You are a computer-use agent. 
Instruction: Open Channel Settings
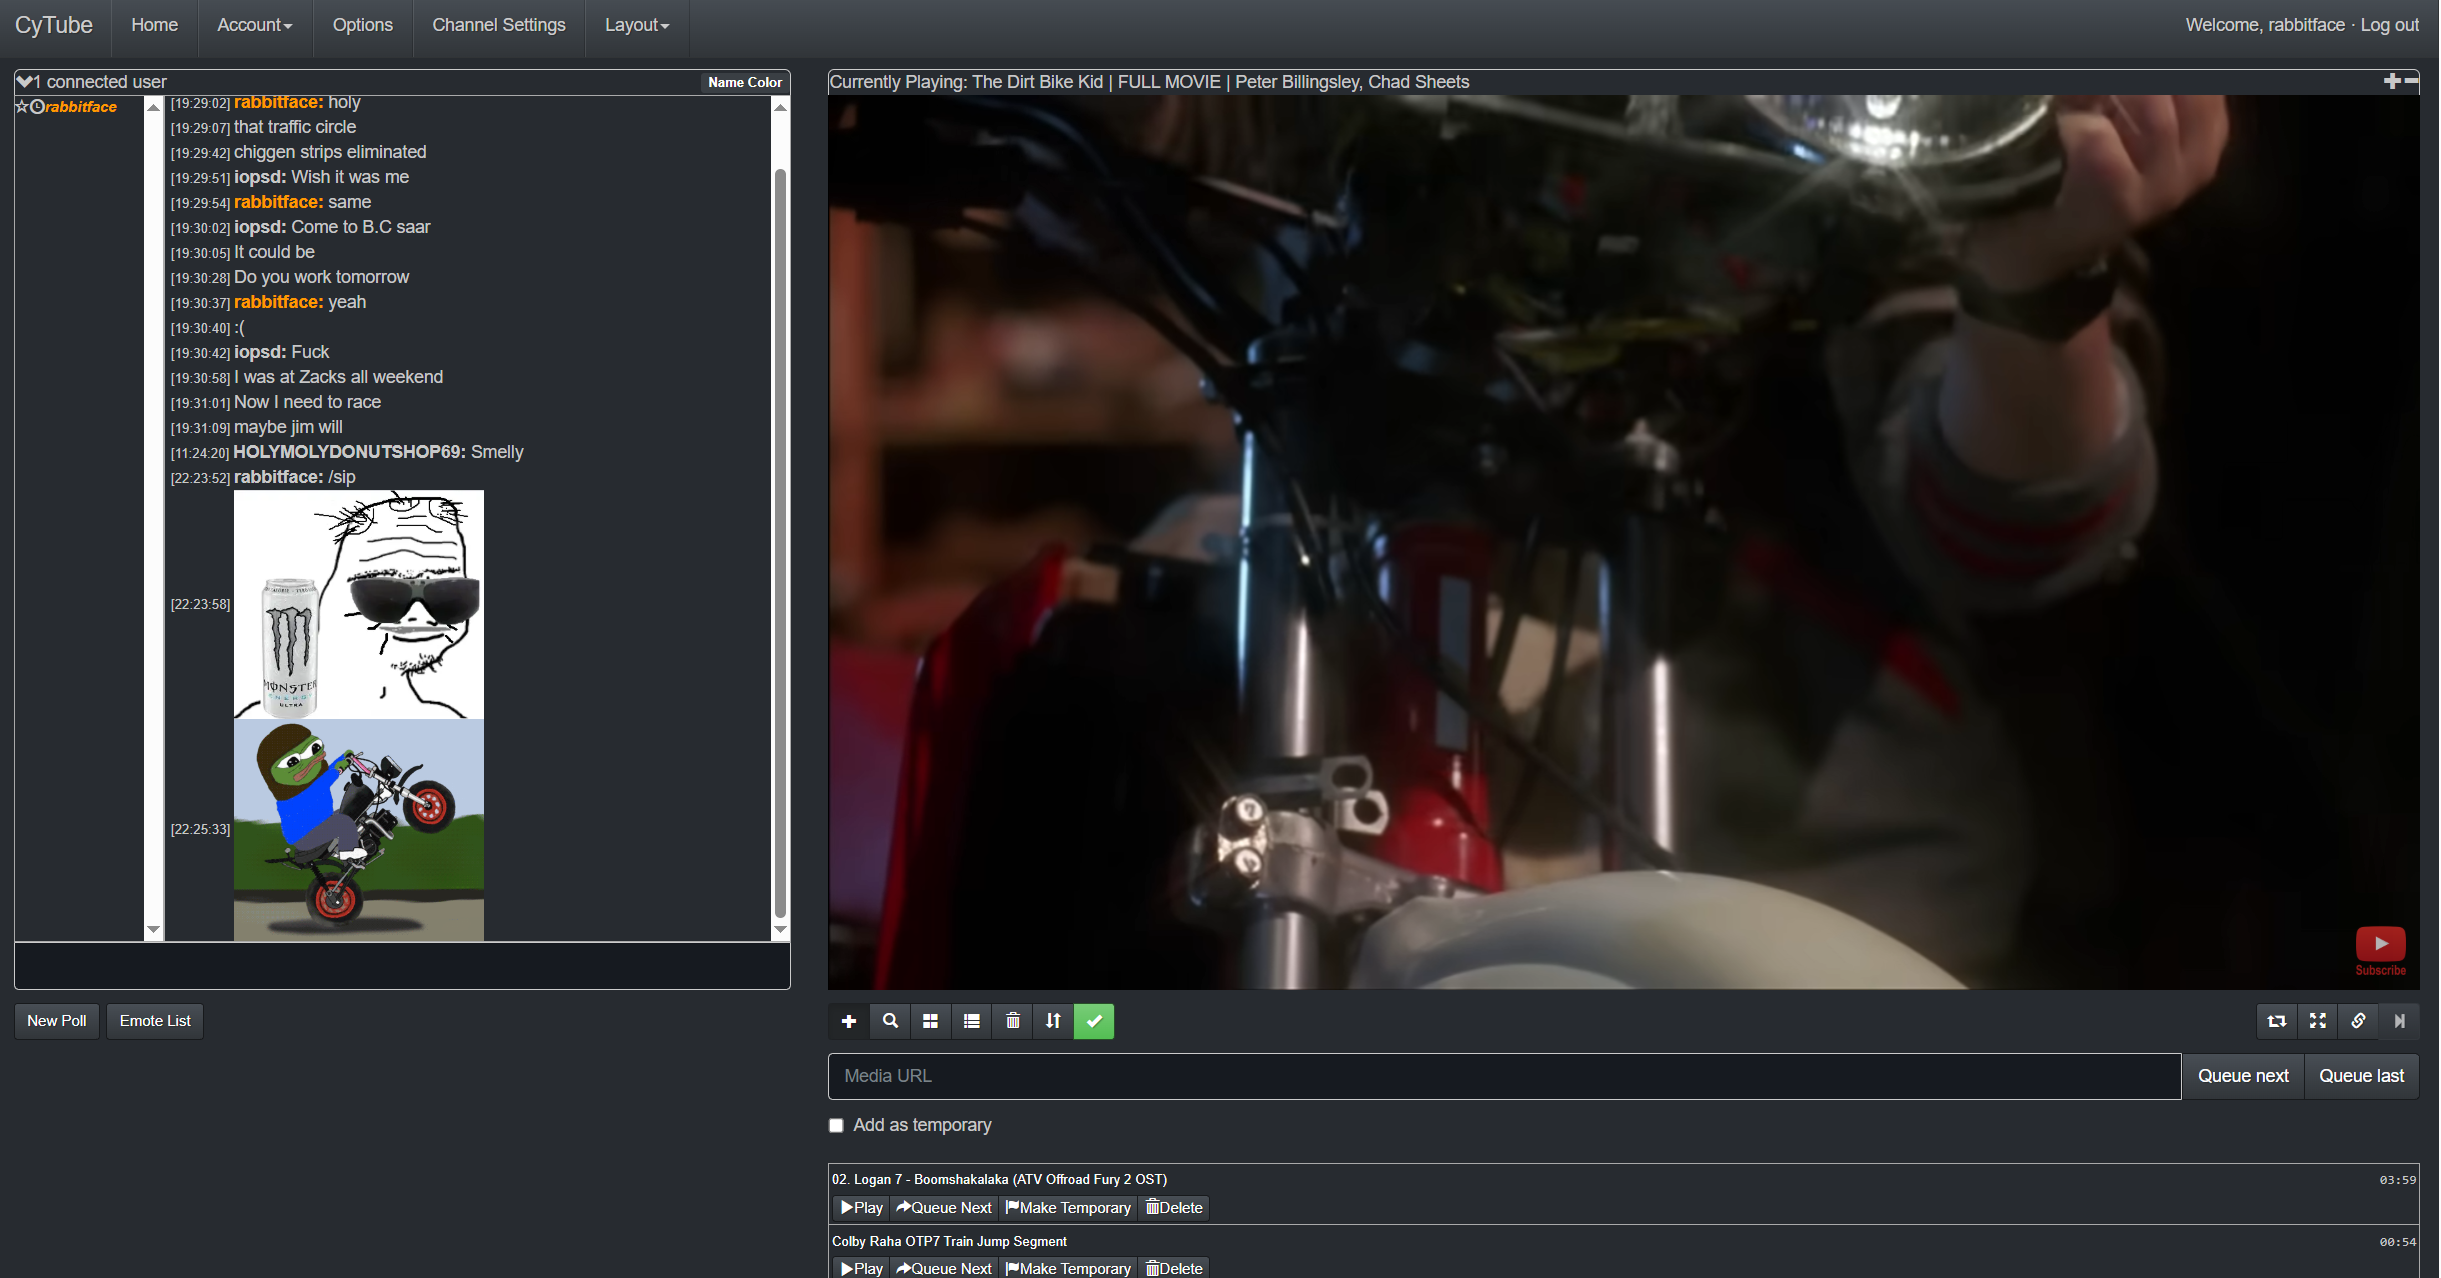pos(499,25)
